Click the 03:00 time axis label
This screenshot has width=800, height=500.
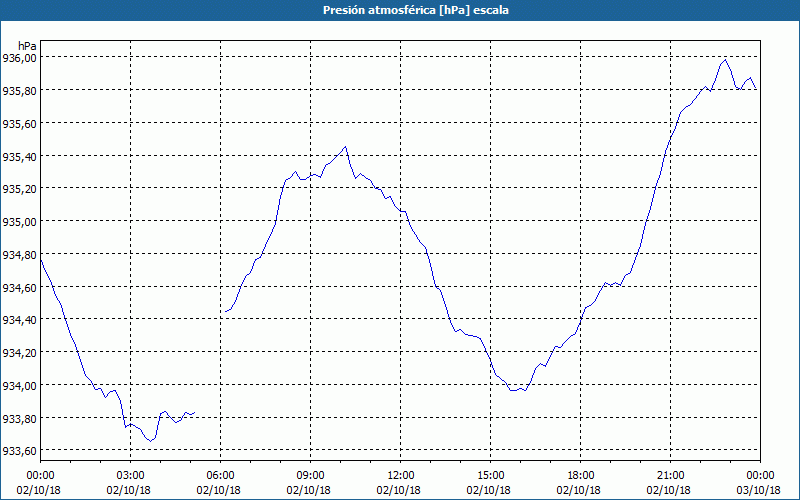tap(130, 476)
